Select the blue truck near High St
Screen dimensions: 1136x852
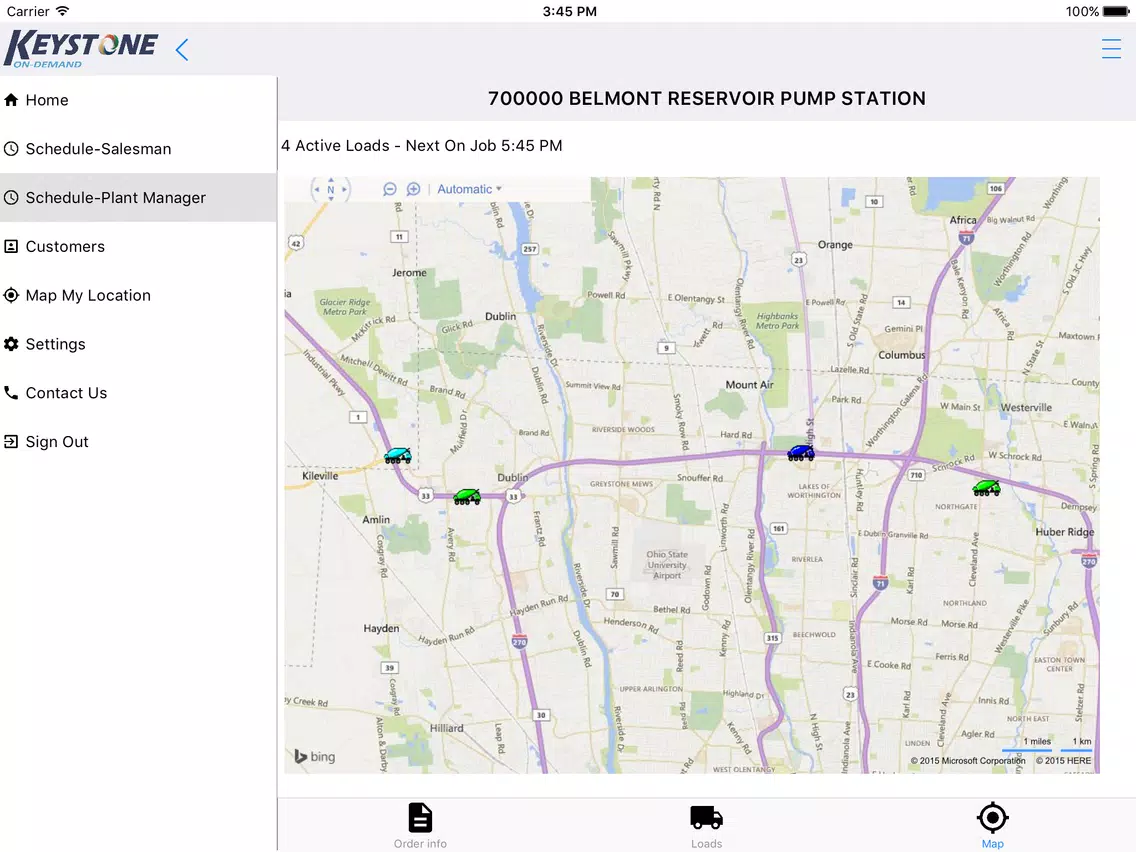(801, 453)
